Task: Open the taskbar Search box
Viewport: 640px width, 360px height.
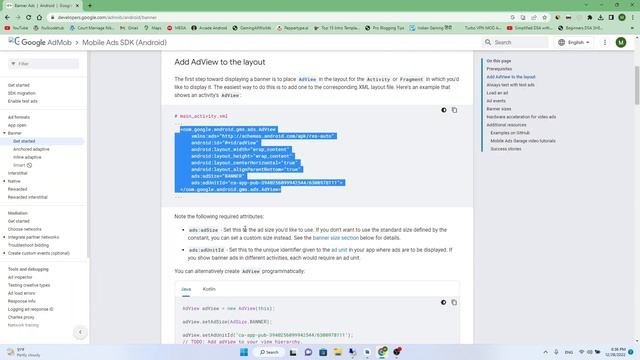Action: tap(269, 352)
